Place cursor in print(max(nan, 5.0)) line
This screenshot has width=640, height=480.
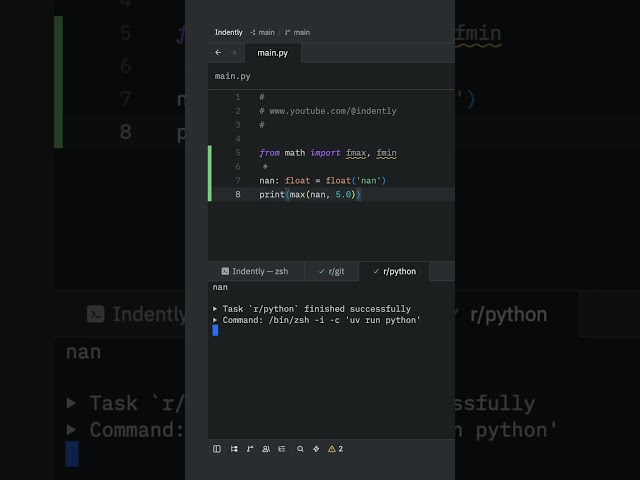tap(310, 194)
